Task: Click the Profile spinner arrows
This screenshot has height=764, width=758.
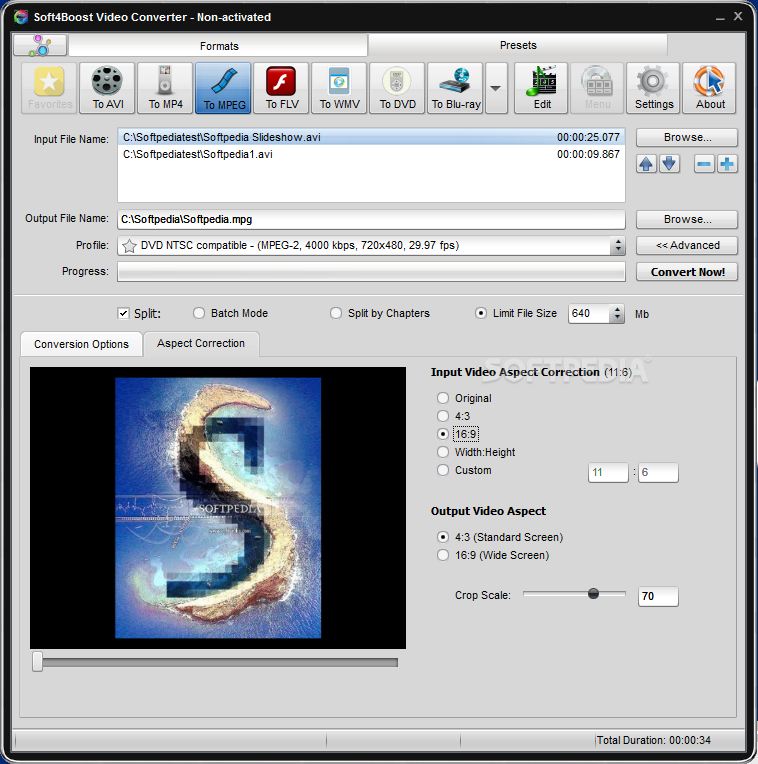Action: 618,246
